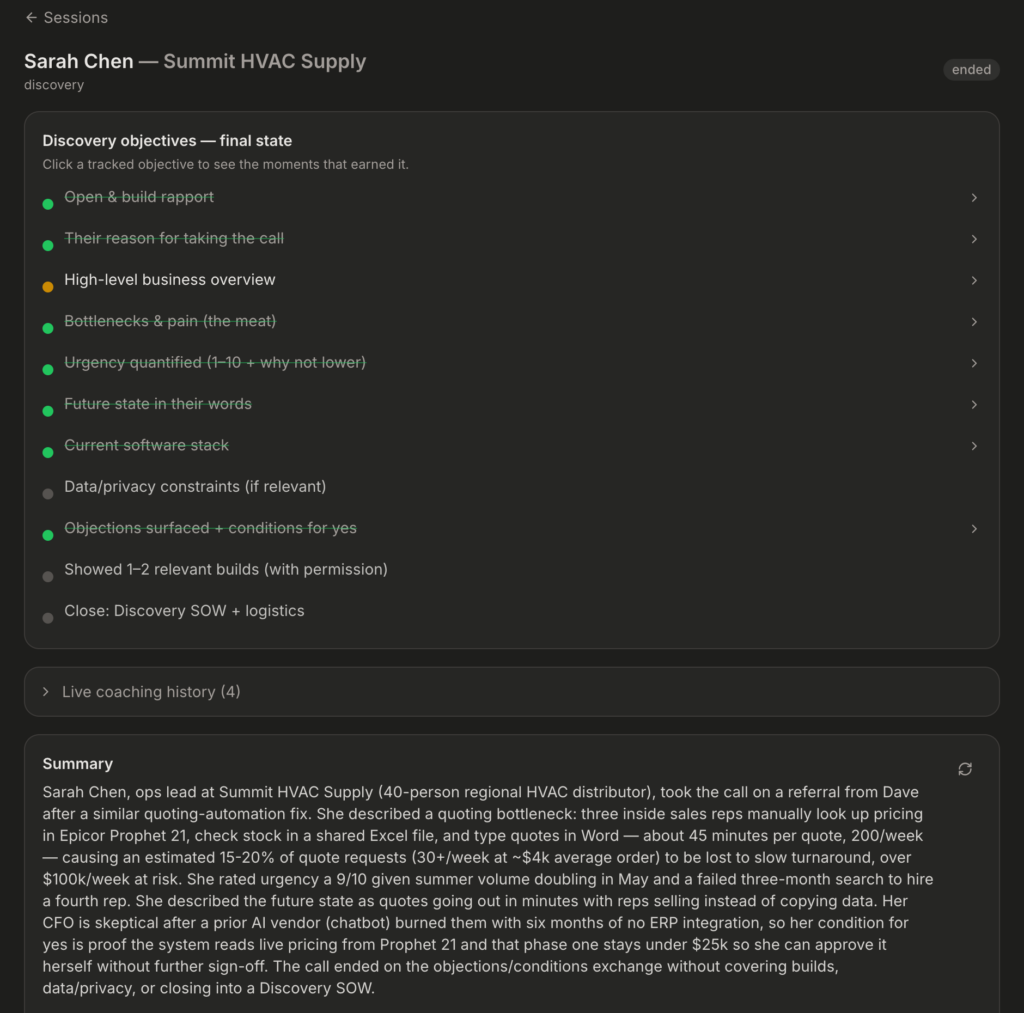Expand chevron for 'Objections surfaced' row
This screenshot has height=1013, width=1024.
(x=974, y=528)
